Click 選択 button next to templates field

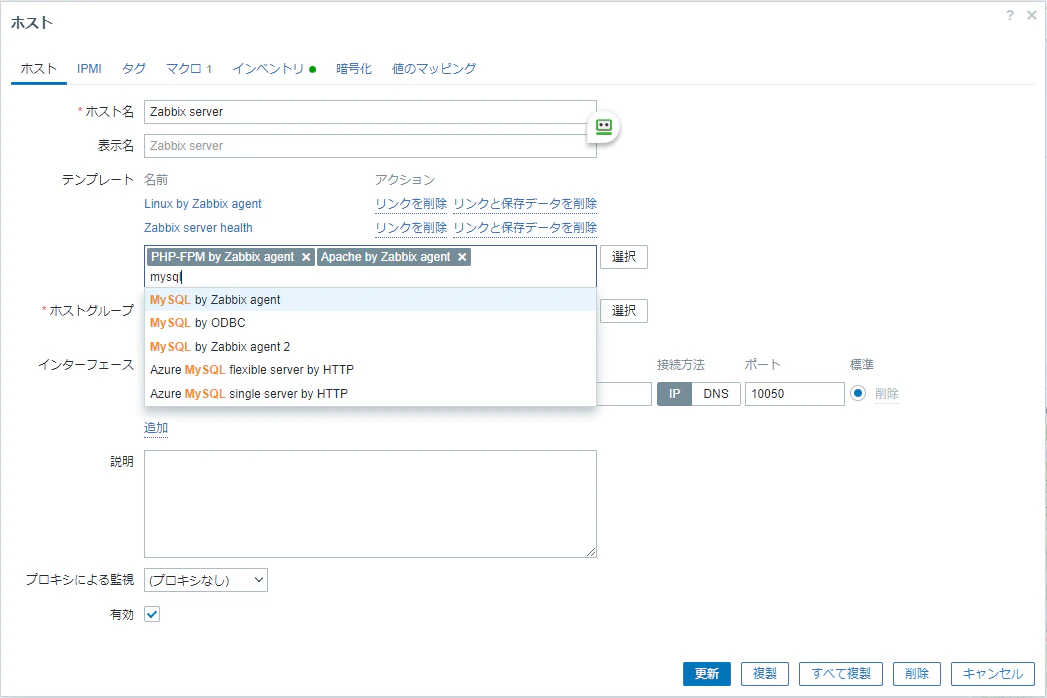624,257
